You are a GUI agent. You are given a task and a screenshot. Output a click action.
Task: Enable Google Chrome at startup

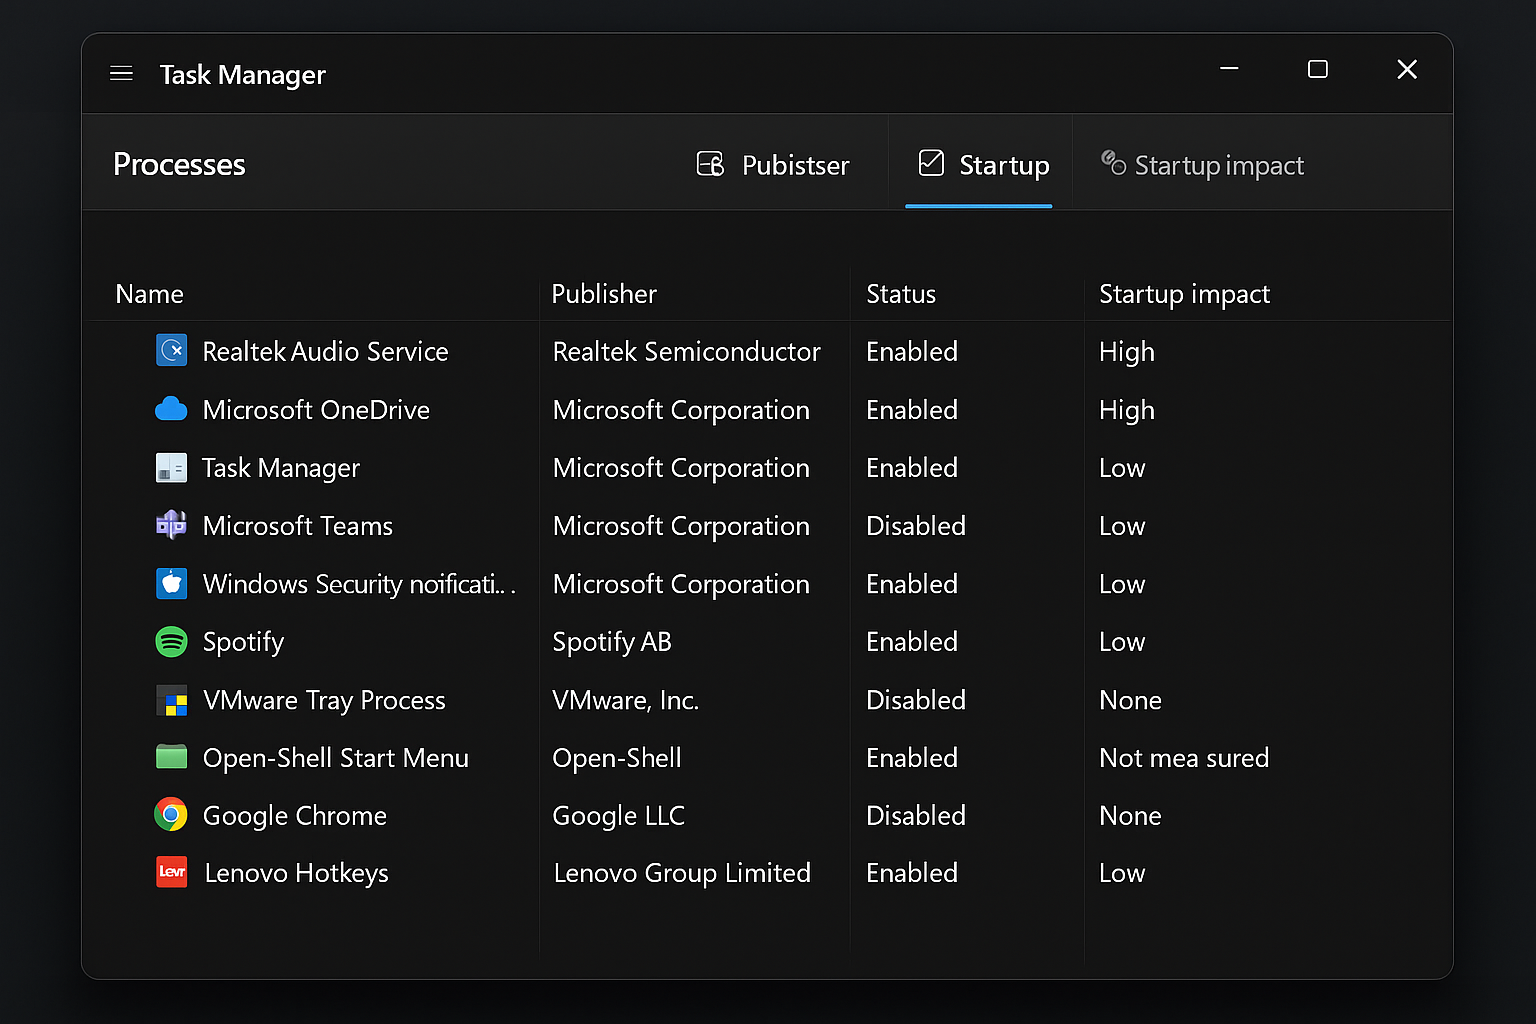click(x=915, y=815)
